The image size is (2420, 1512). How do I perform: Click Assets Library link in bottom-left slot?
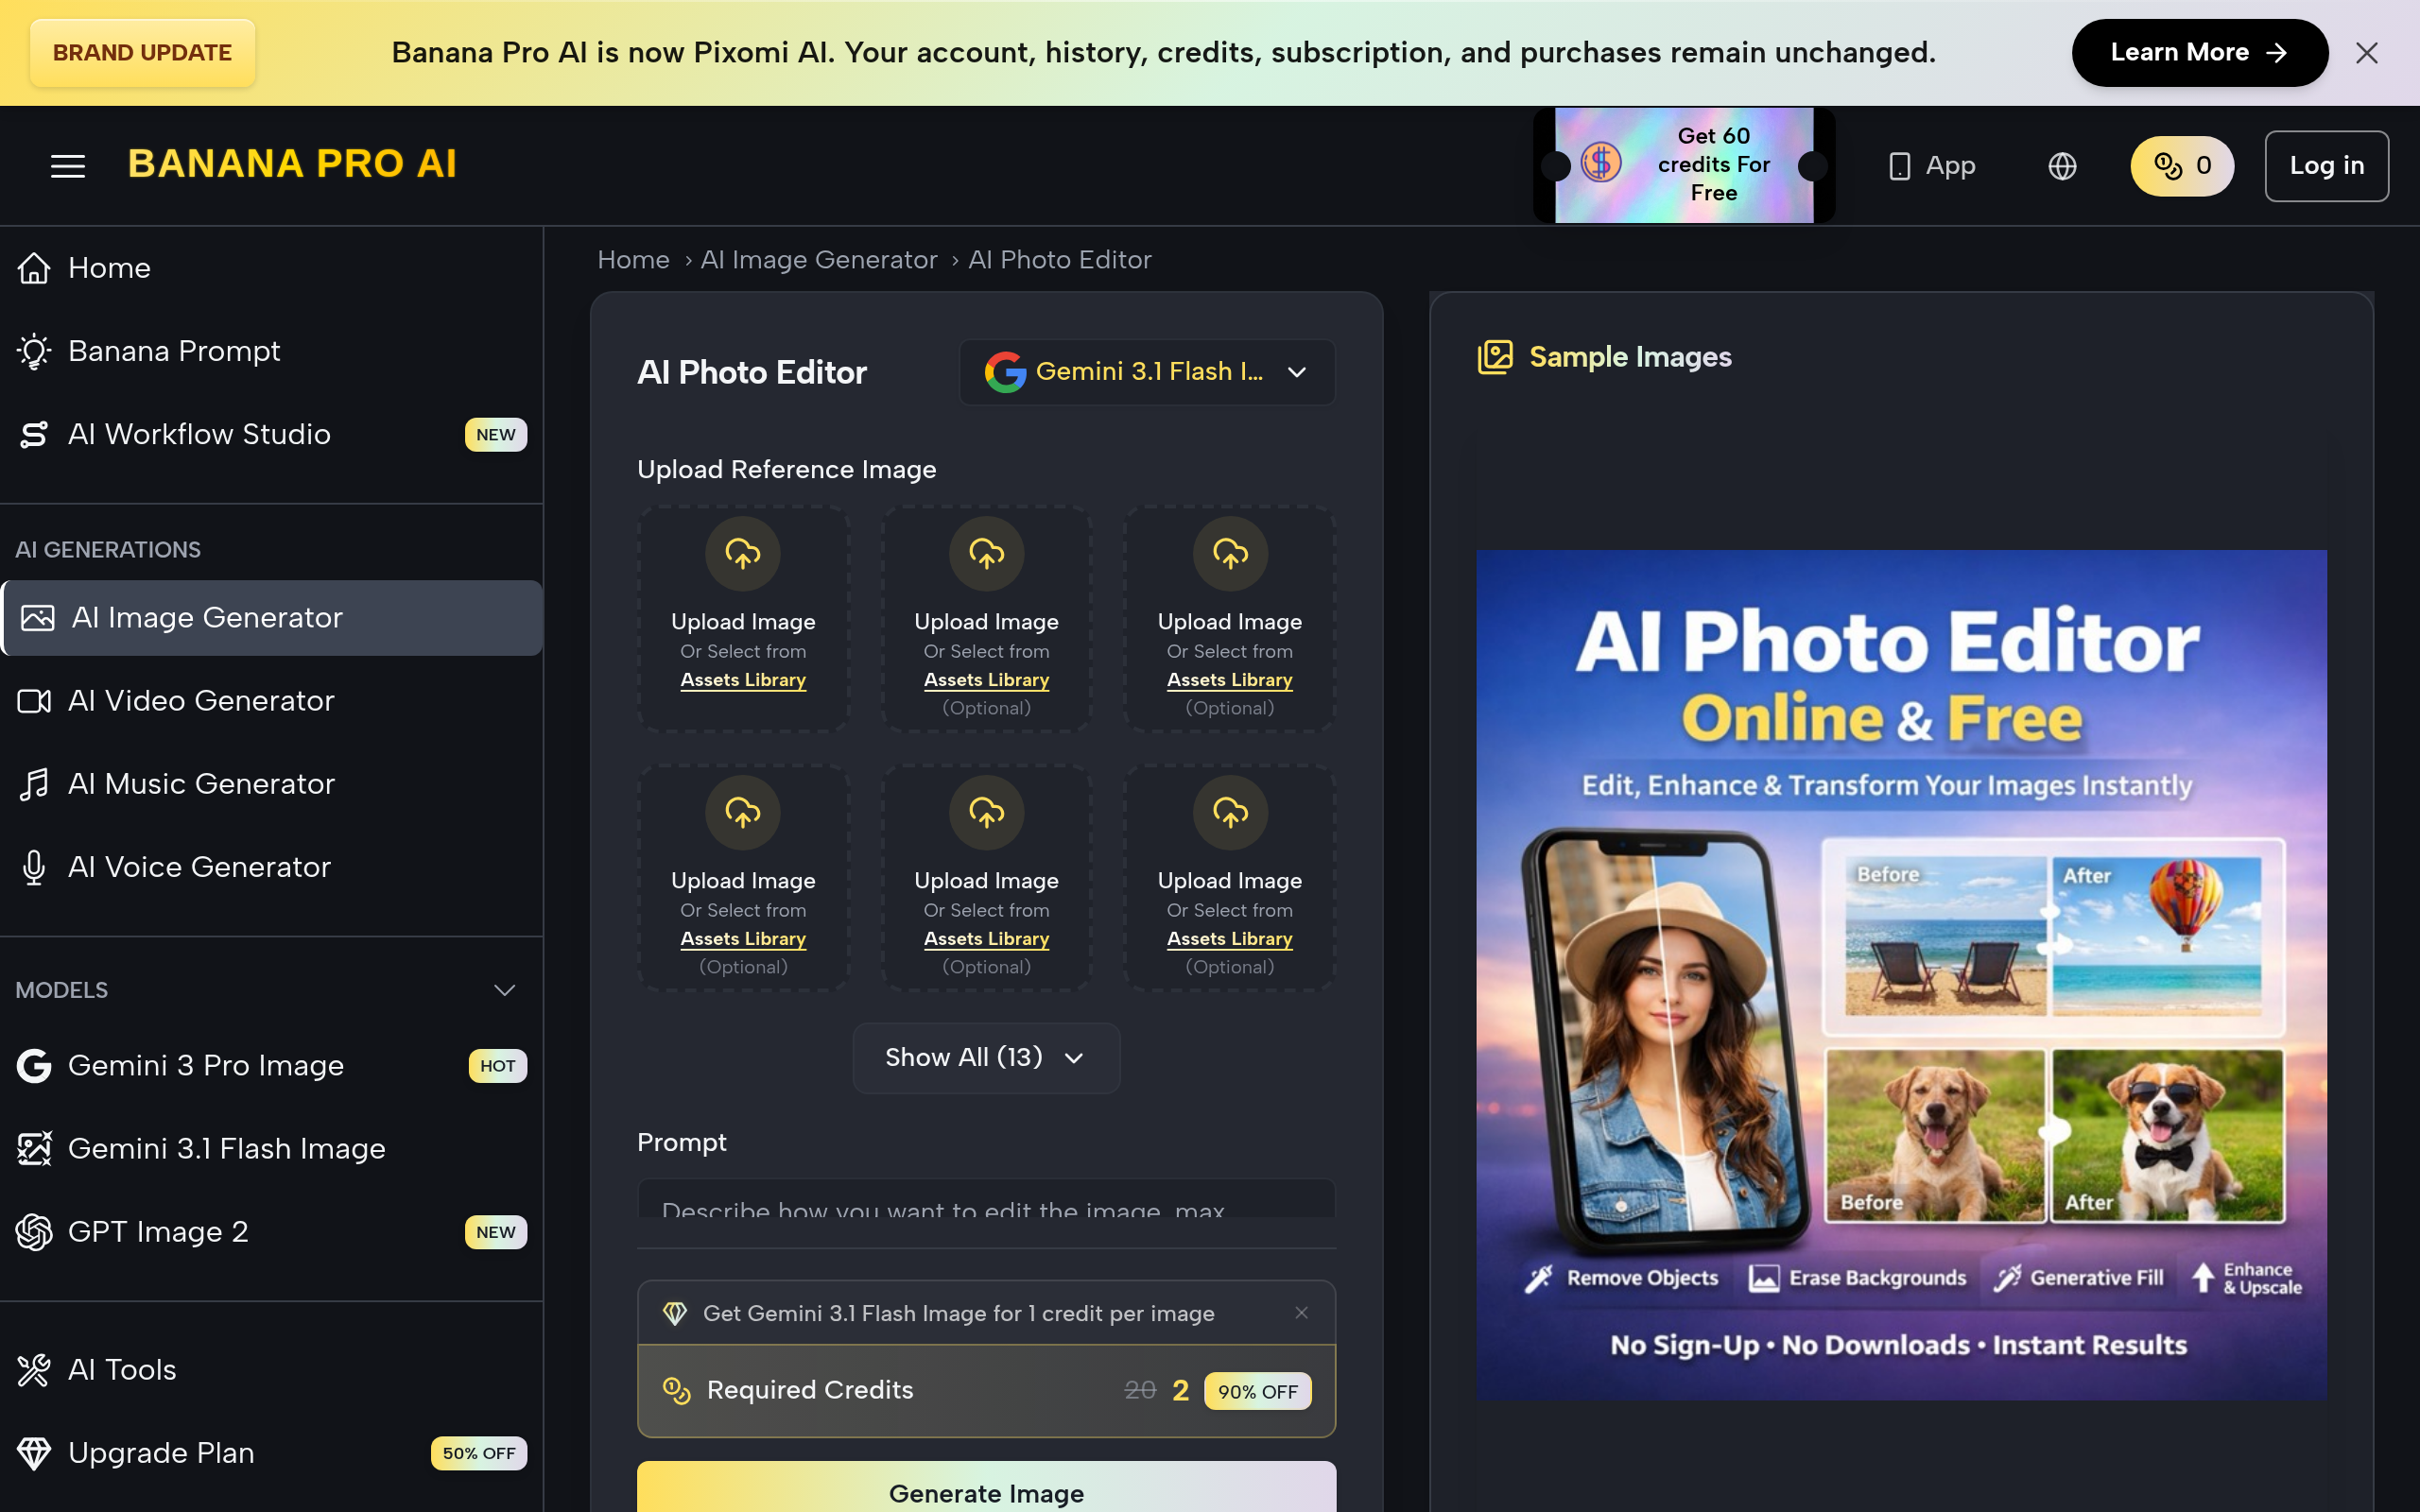pyautogui.click(x=743, y=939)
